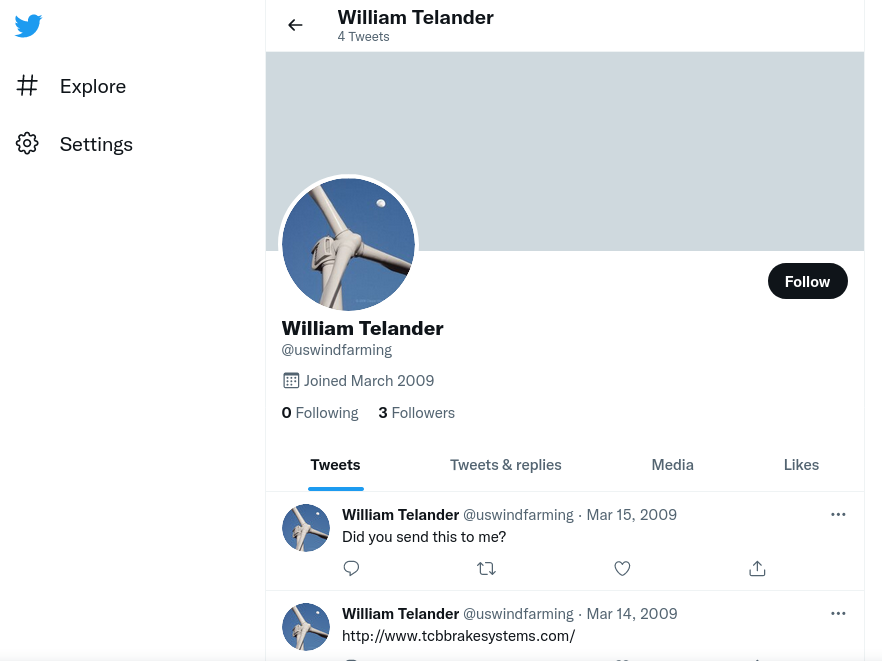
Task: Open the 0 Following list
Action: tap(320, 413)
